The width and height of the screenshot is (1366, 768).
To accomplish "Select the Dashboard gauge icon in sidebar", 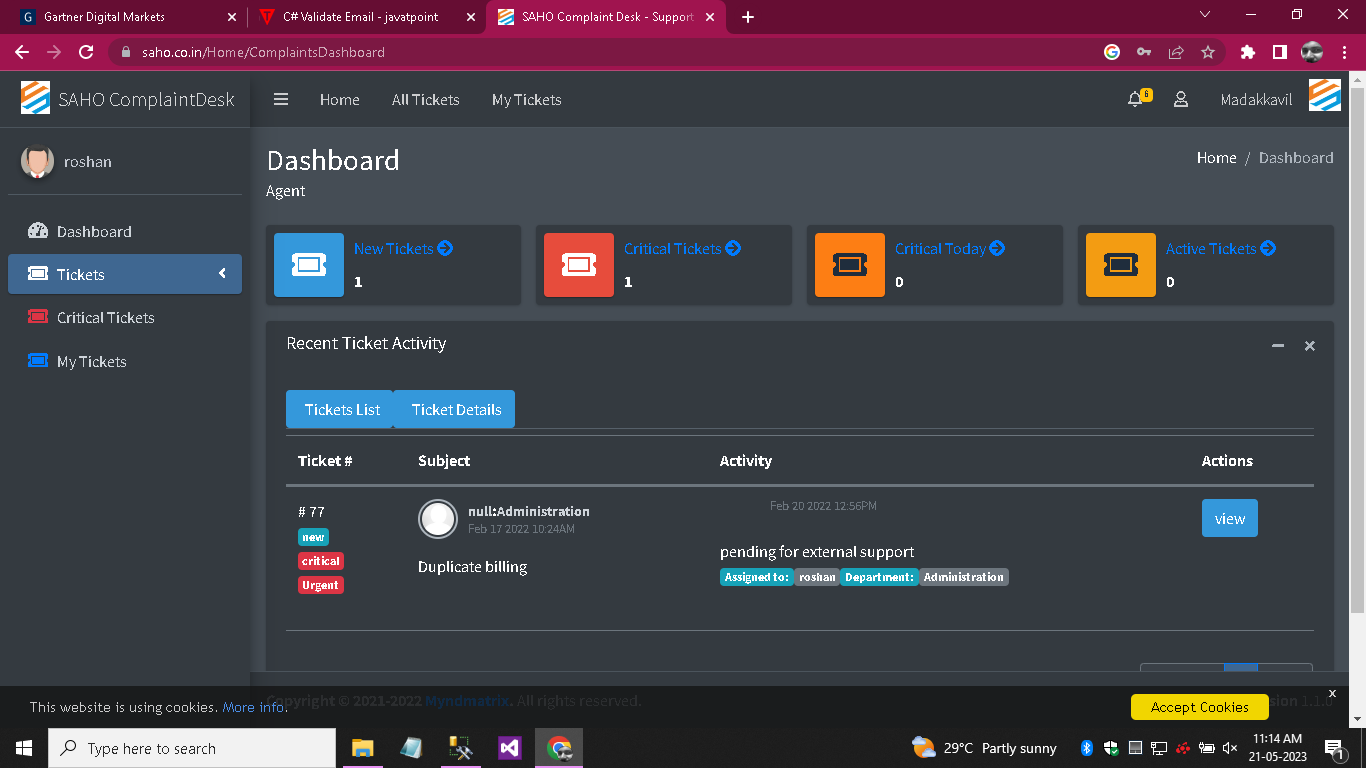I will (37, 231).
